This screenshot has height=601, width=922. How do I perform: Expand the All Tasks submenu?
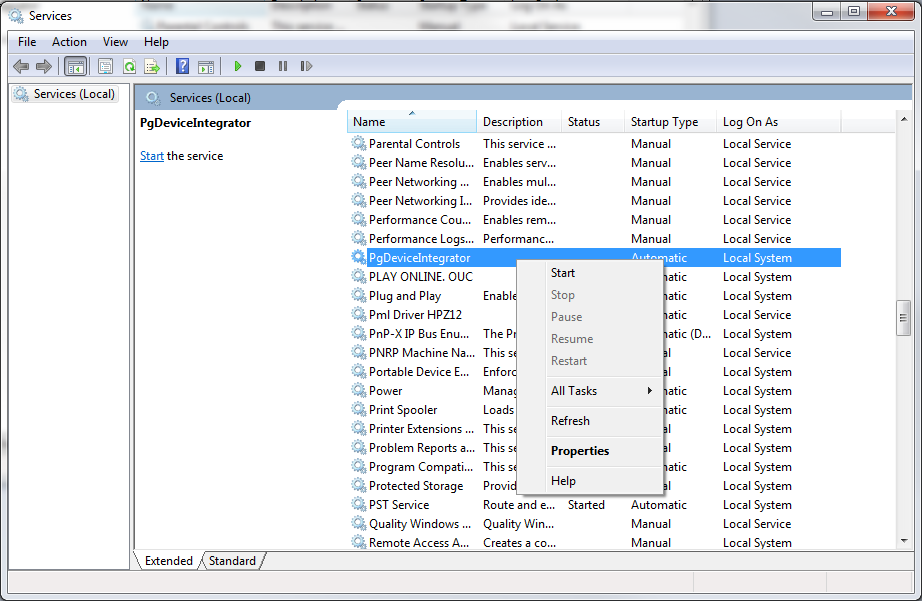pyautogui.click(x=598, y=391)
